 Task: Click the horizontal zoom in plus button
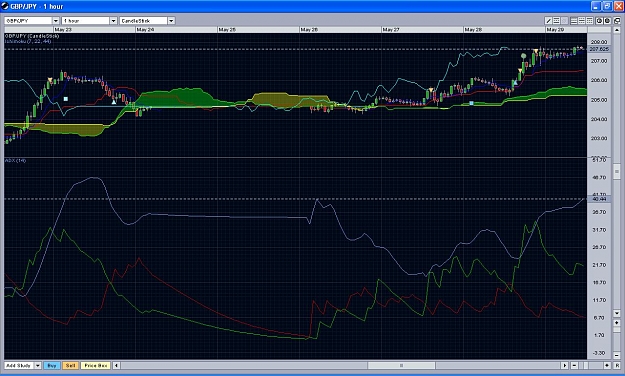point(607,365)
